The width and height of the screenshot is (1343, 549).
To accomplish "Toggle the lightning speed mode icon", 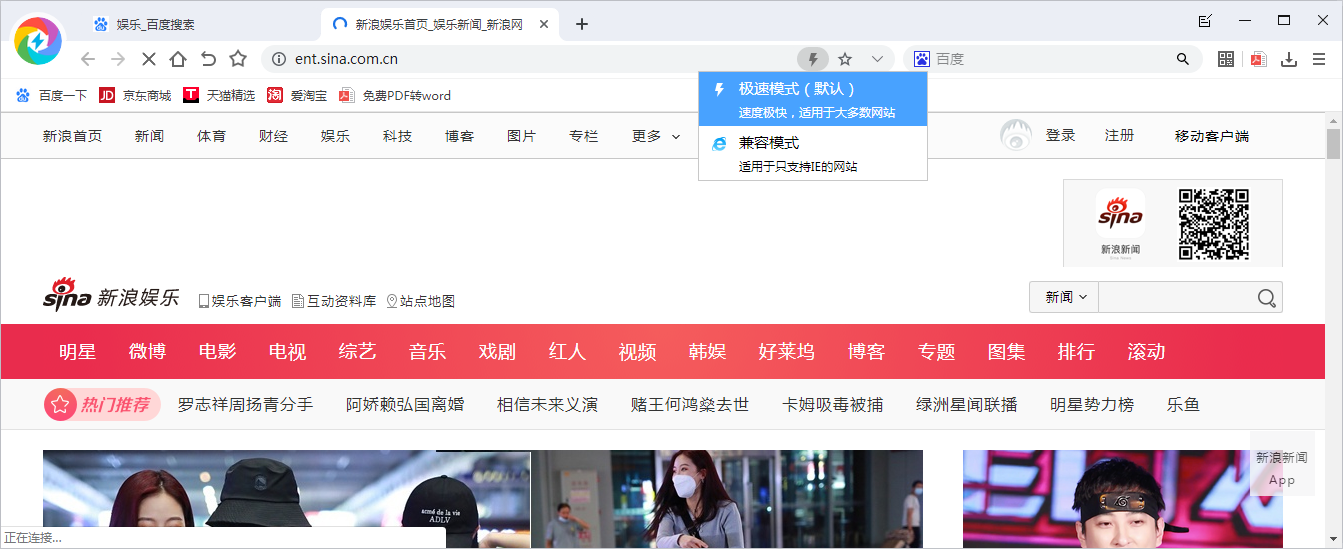I will click(x=813, y=59).
